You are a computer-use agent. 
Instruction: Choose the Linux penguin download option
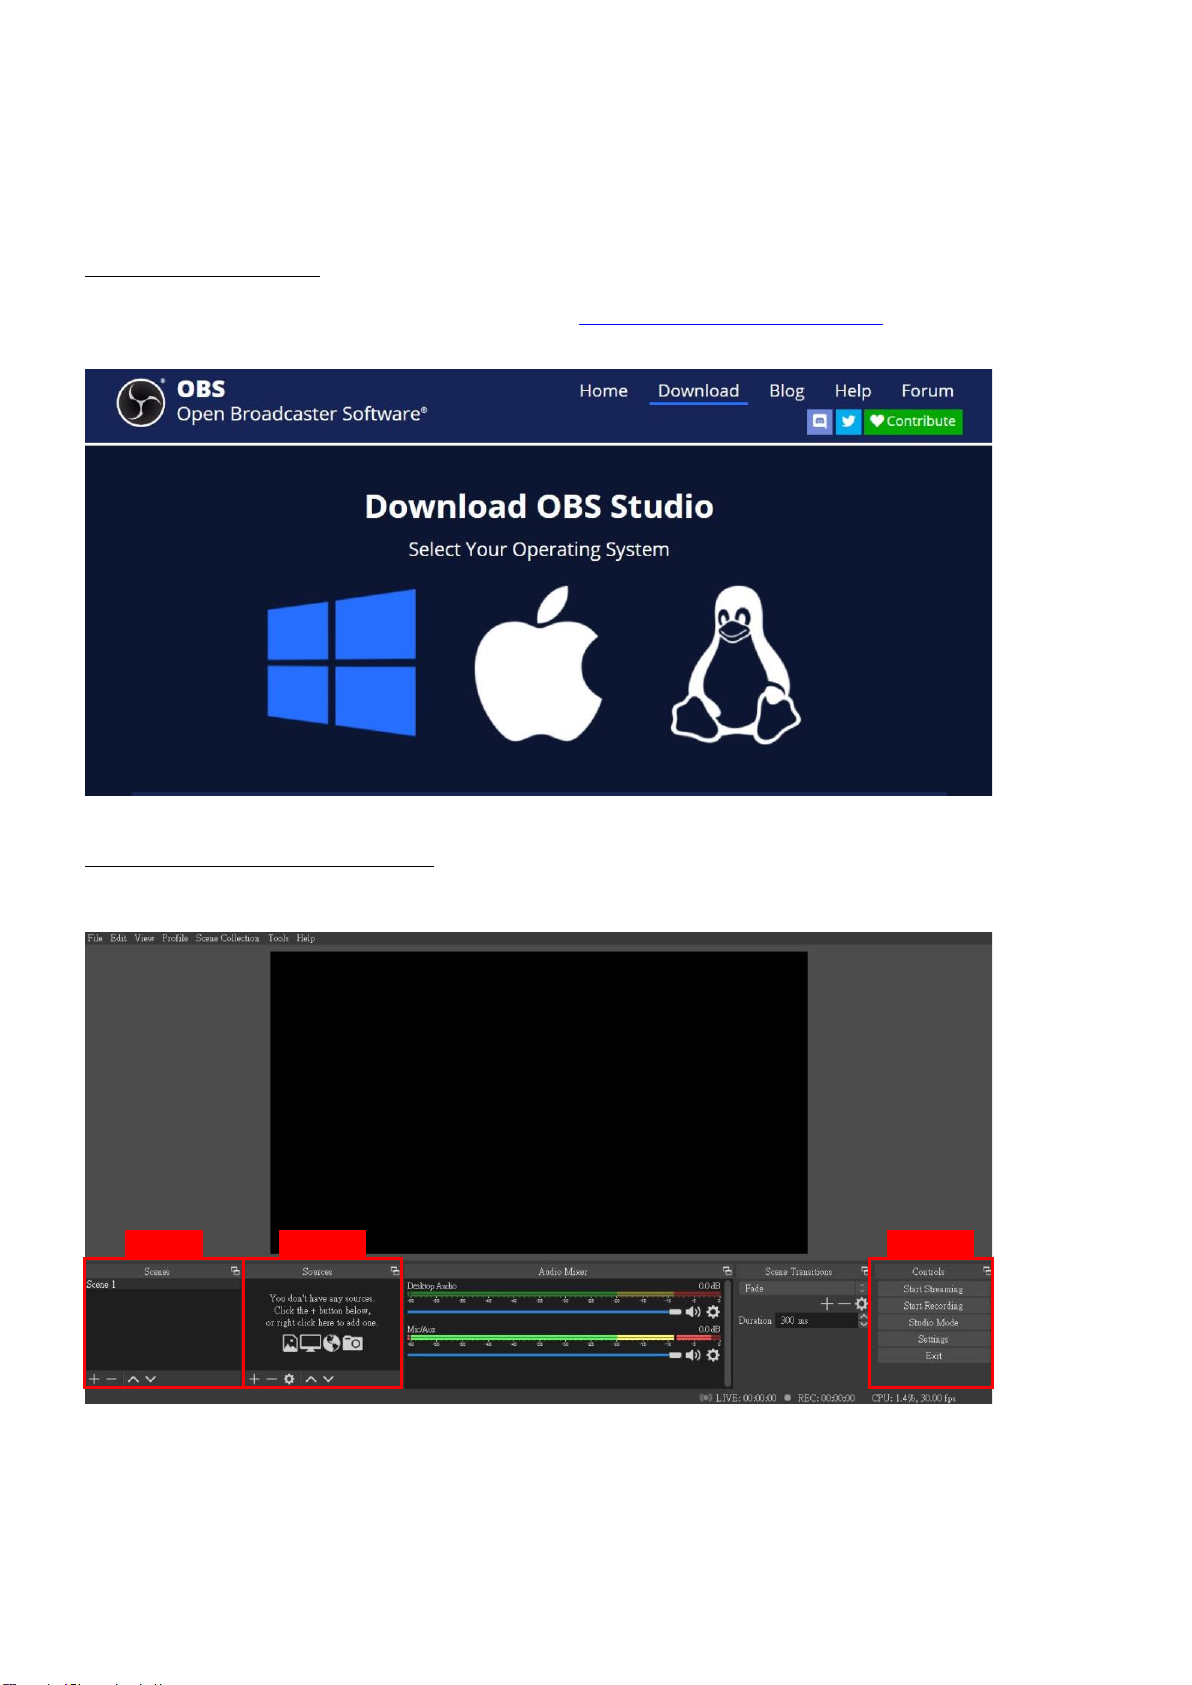(x=735, y=664)
